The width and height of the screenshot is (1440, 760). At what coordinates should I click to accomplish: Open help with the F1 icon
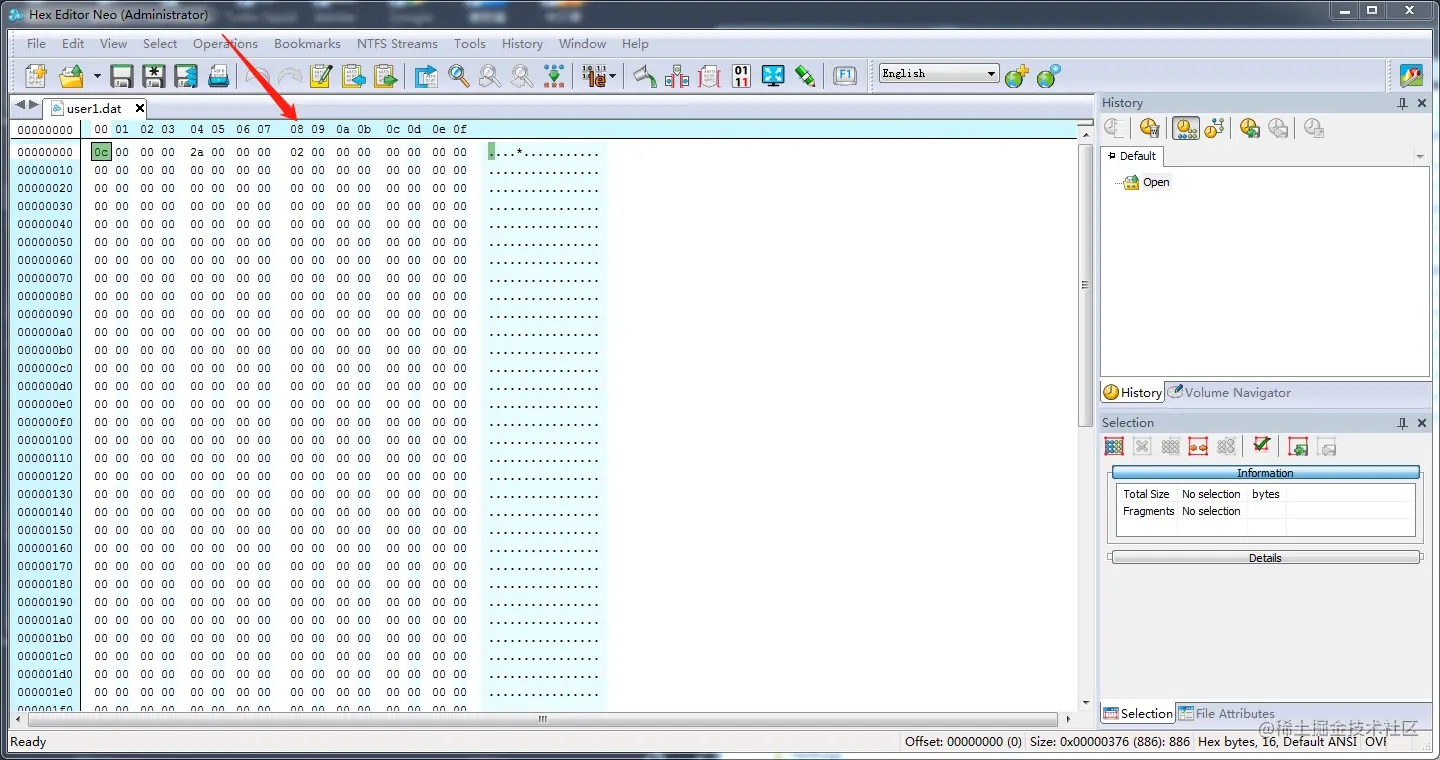(x=845, y=76)
